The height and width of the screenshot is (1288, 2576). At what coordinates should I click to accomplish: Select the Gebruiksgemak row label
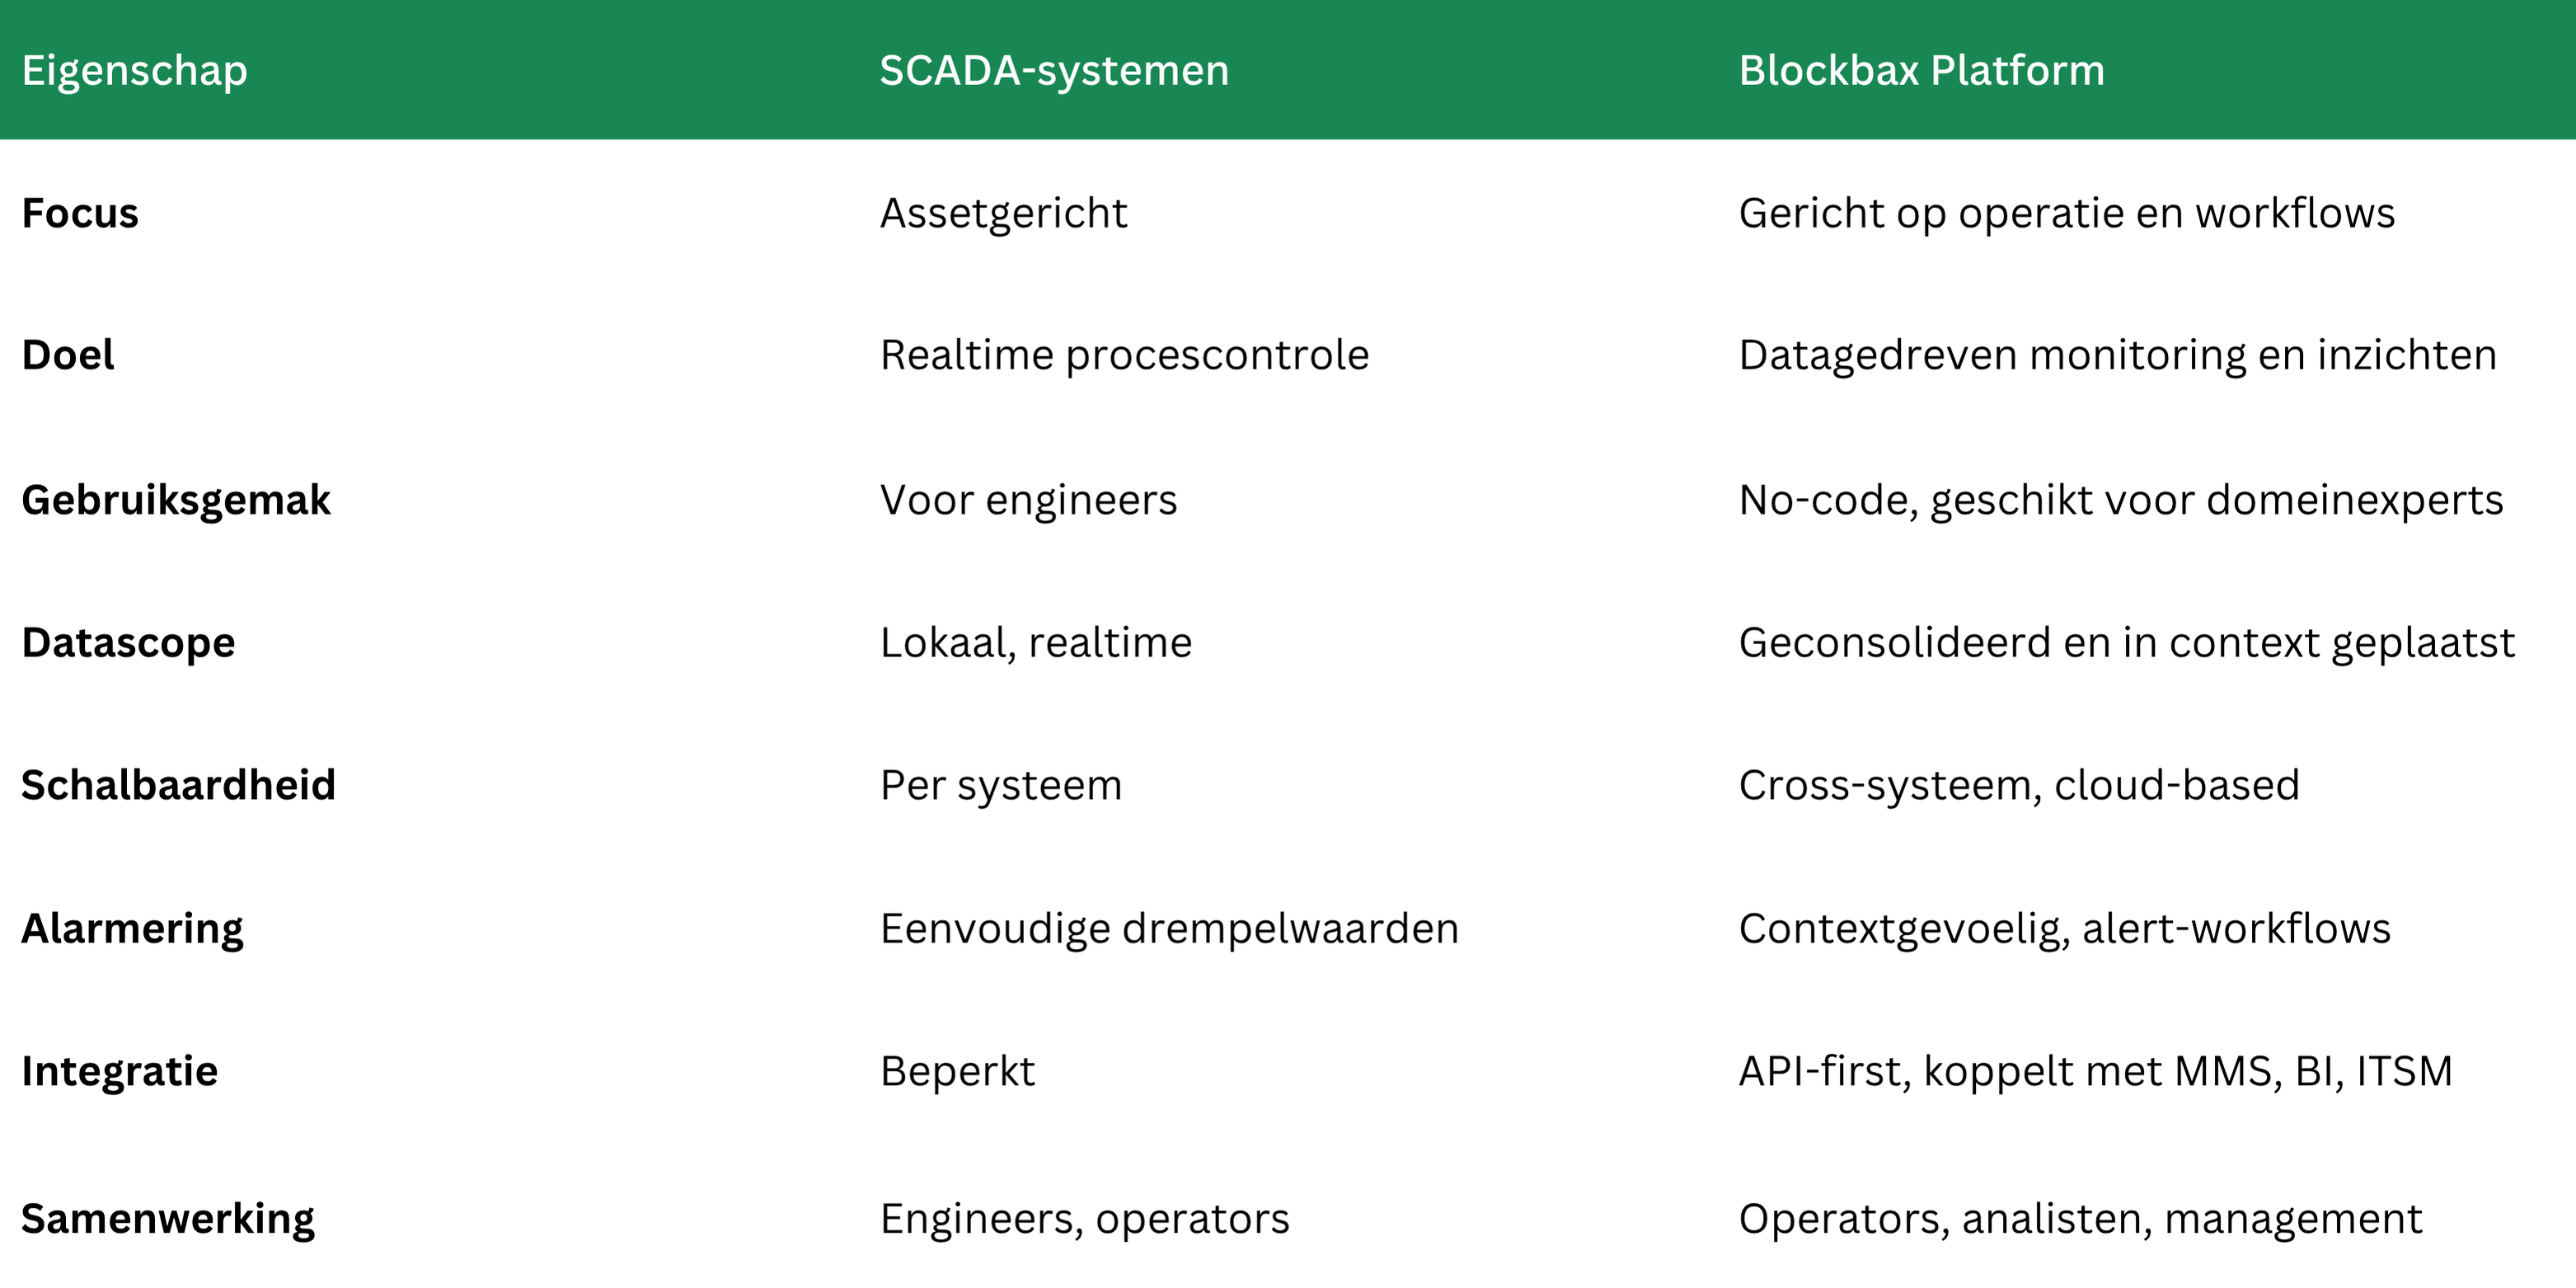point(176,500)
